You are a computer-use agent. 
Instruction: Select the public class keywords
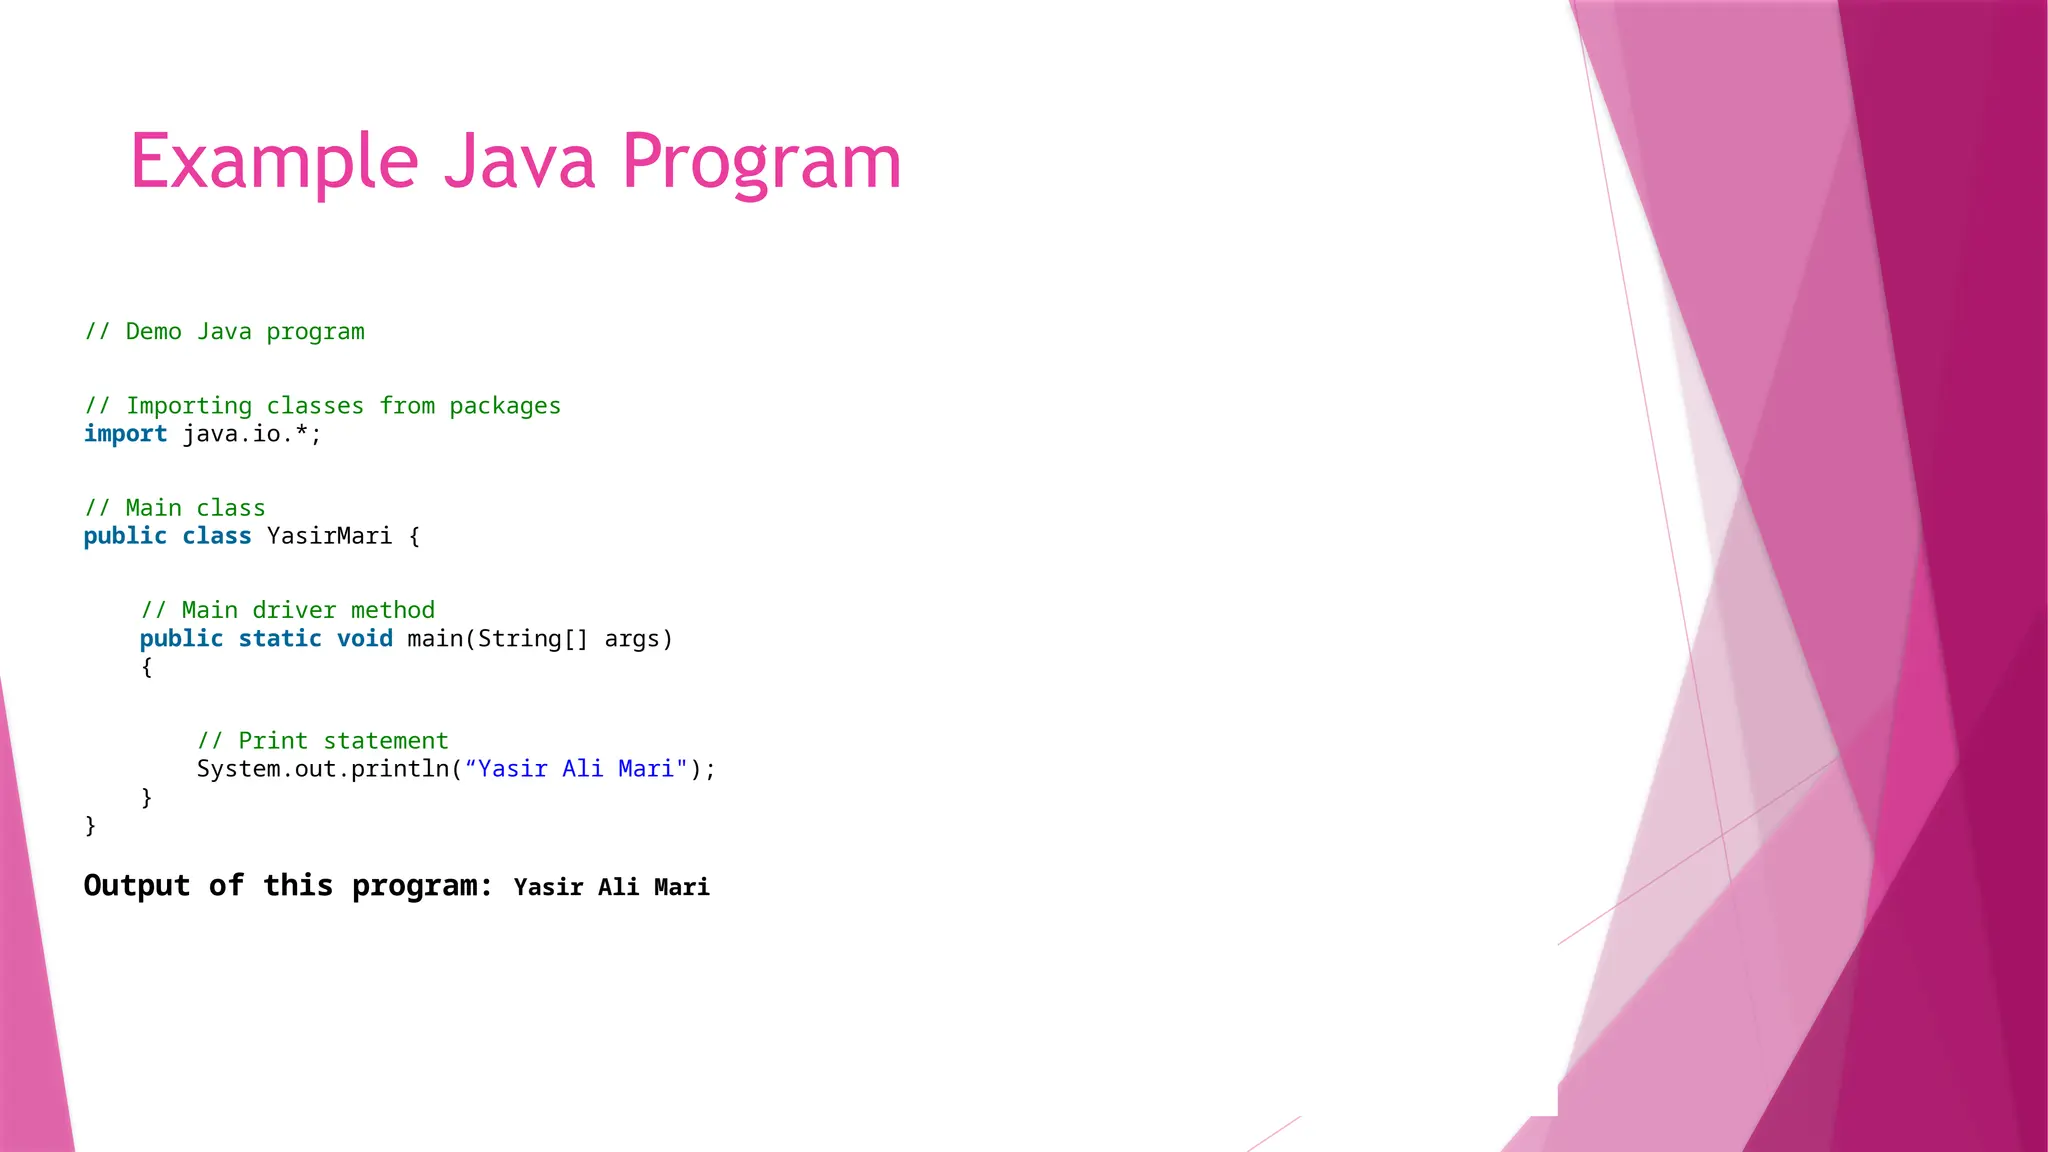point(167,536)
